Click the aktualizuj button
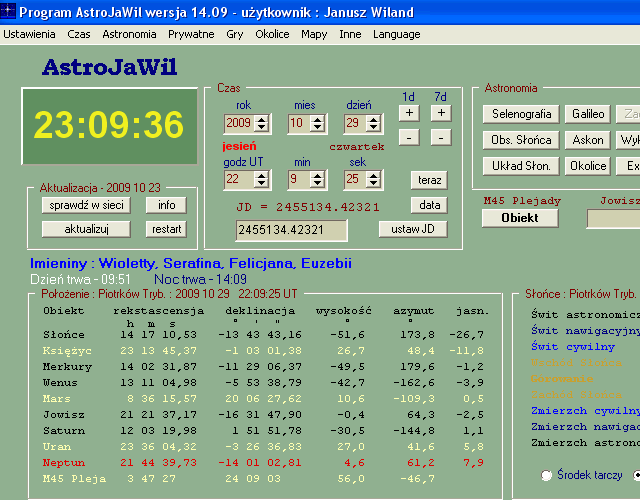This screenshot has height=500, width=640. [x=86, y=229]
